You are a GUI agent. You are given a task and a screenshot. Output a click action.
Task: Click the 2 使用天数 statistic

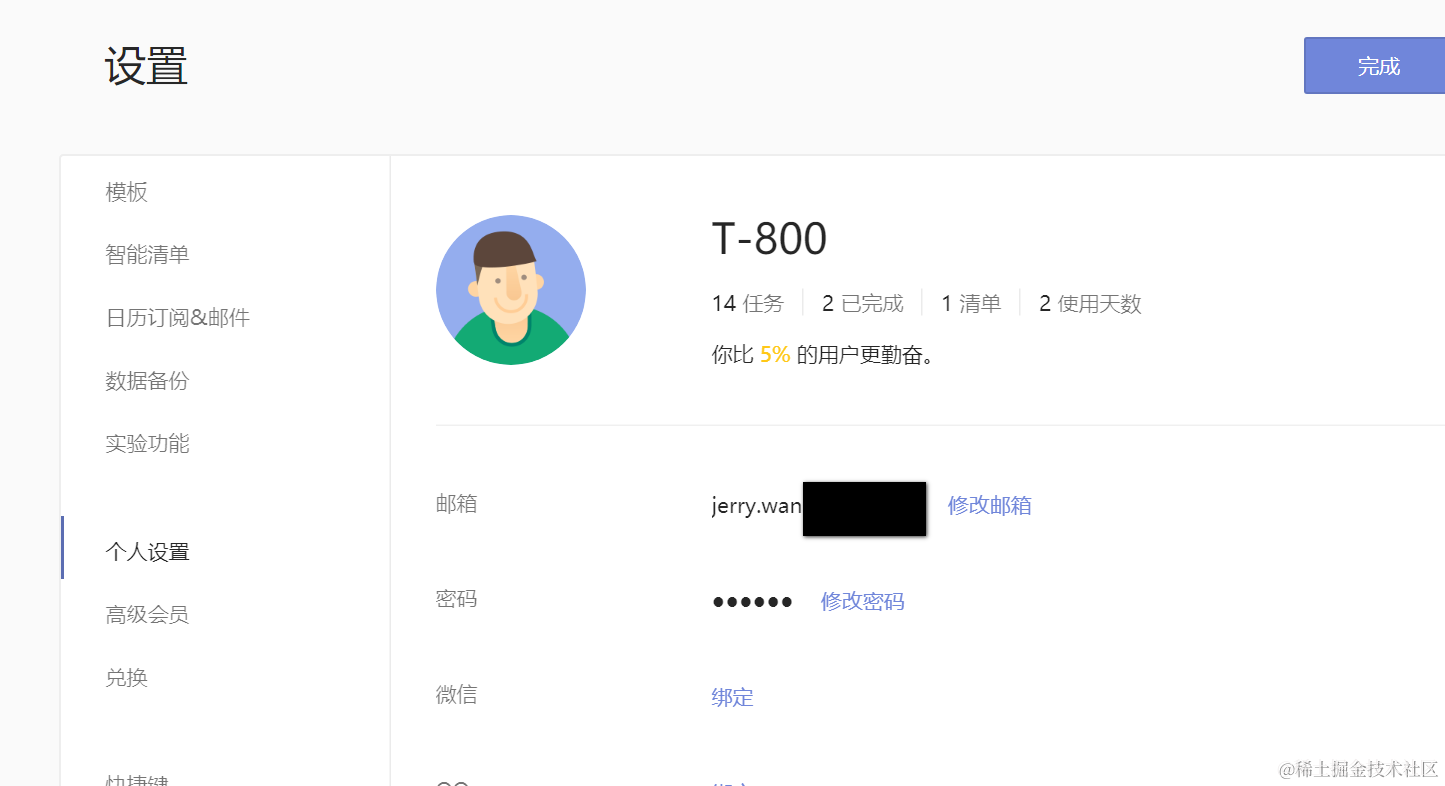pyautogui.click(x=1090, y=303)
